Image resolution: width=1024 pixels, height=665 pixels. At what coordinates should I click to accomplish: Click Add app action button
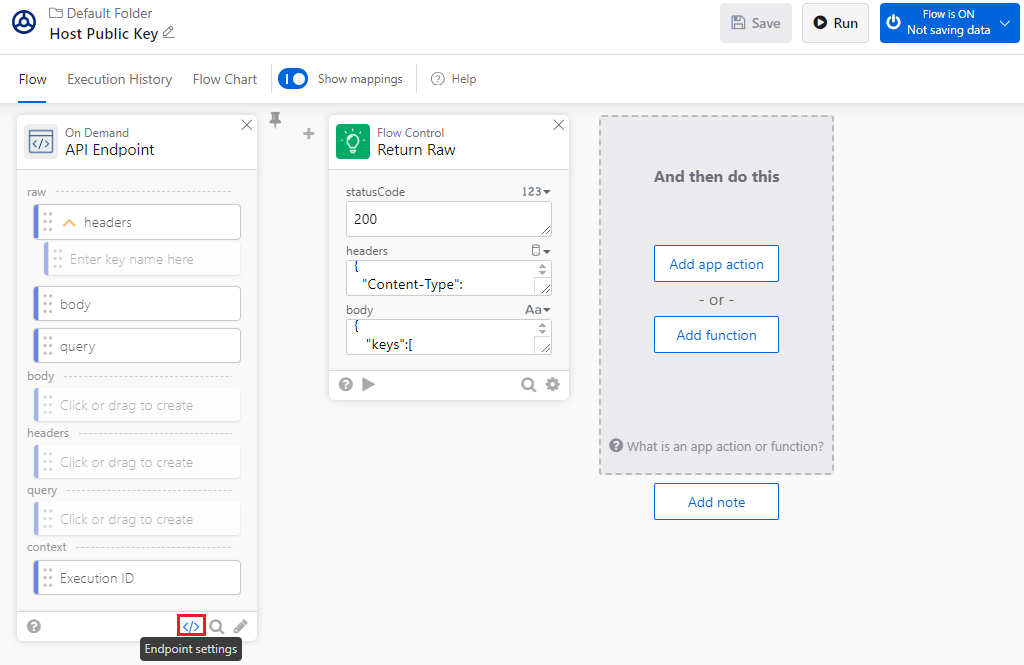coord(716,264)
